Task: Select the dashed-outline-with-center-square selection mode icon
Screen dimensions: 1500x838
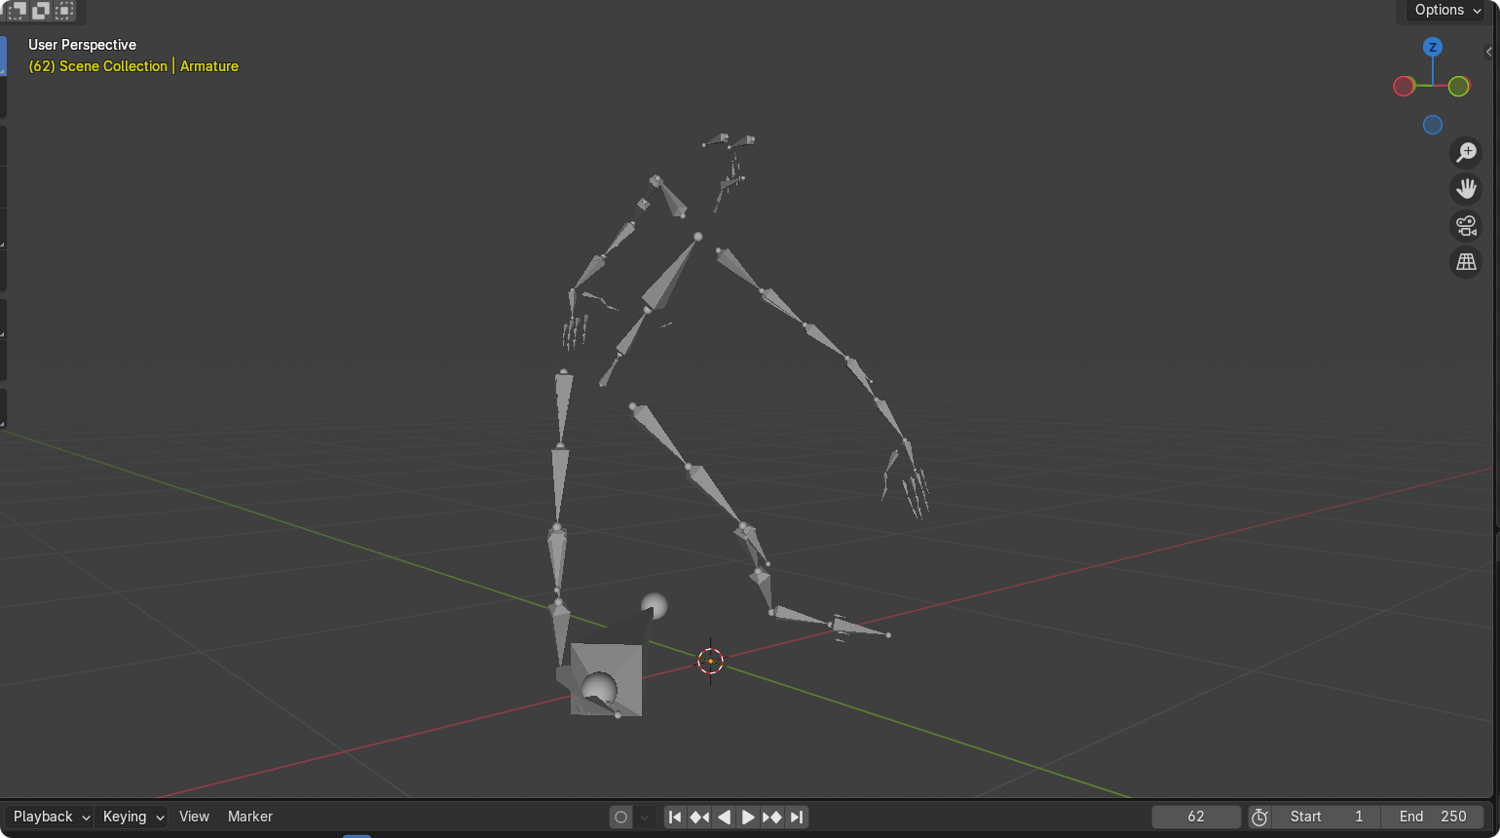Action: (x=64, y=10)
